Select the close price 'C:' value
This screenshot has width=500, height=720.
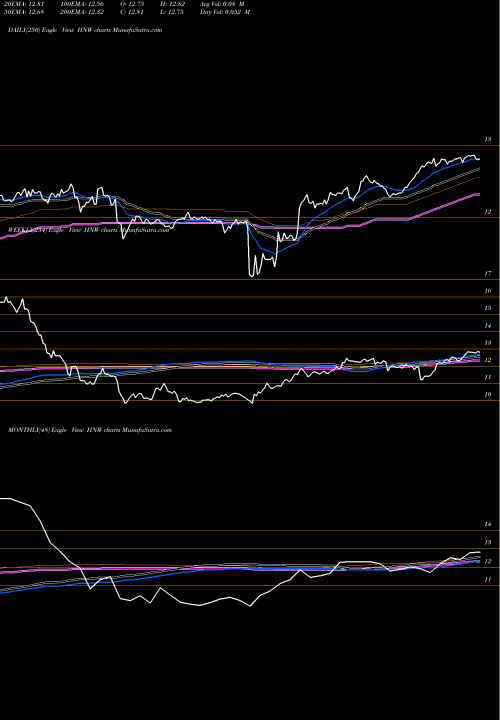[132, 12]
